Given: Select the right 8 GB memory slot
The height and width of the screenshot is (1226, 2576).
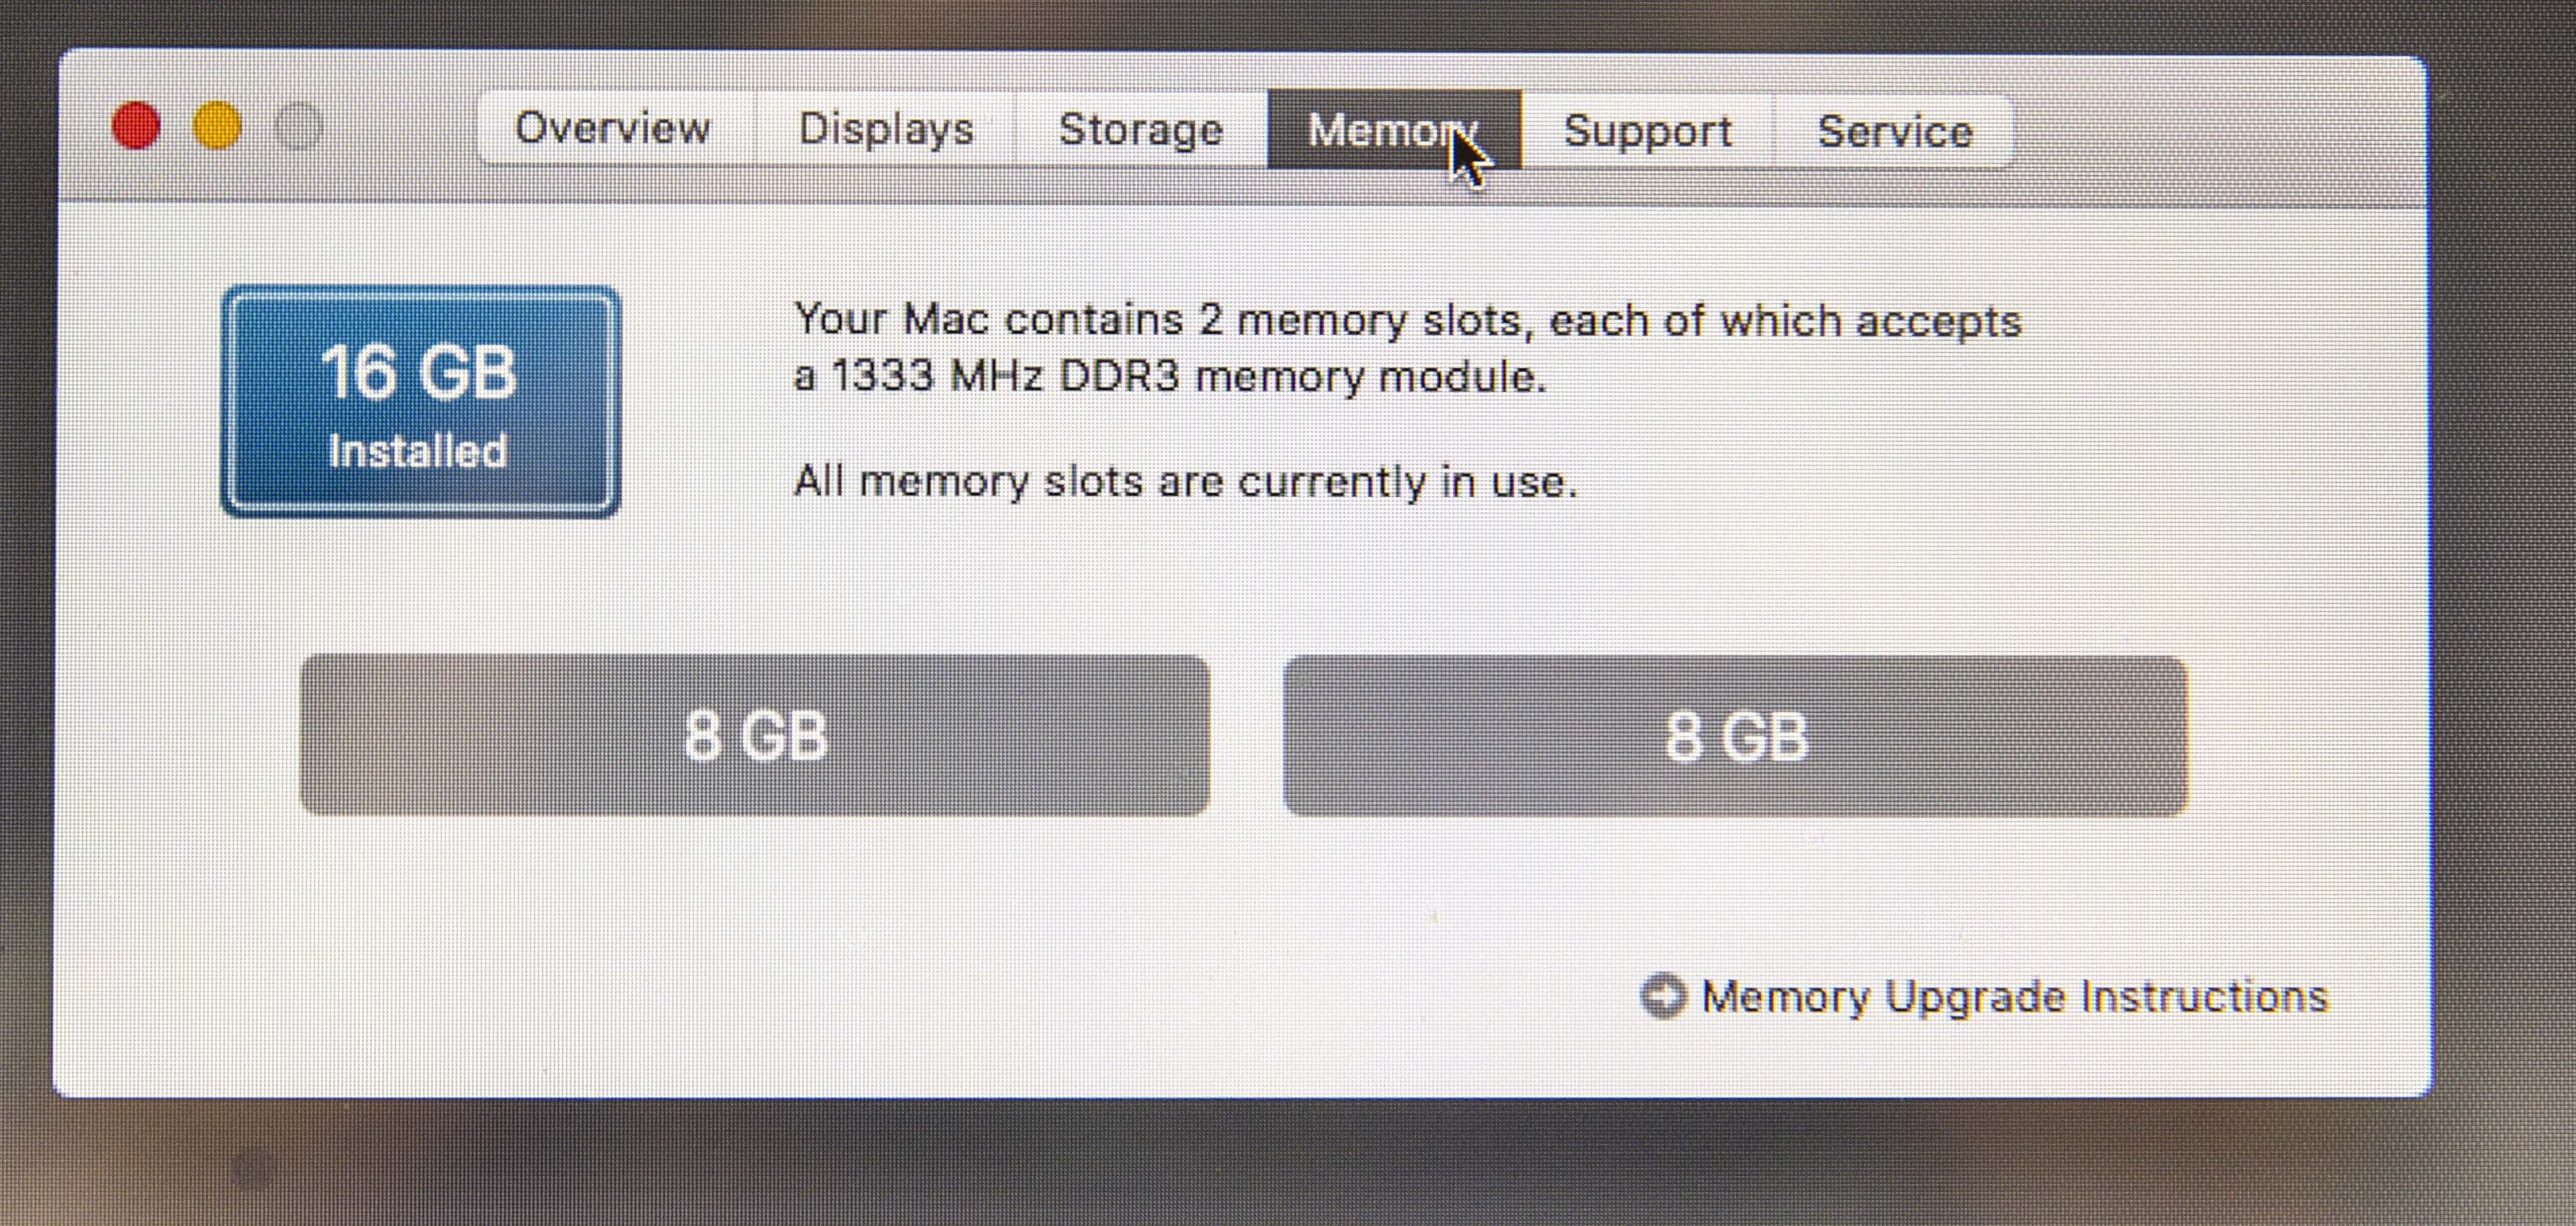Looking at the screenshot, I should coord(1736,737).
